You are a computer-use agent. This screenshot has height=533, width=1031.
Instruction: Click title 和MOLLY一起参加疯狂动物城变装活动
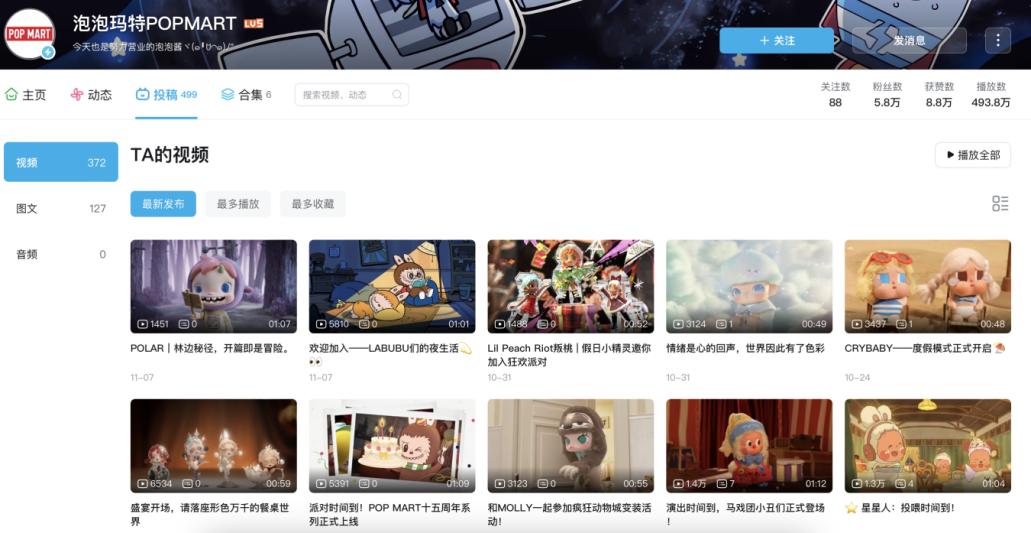[569, 515]
